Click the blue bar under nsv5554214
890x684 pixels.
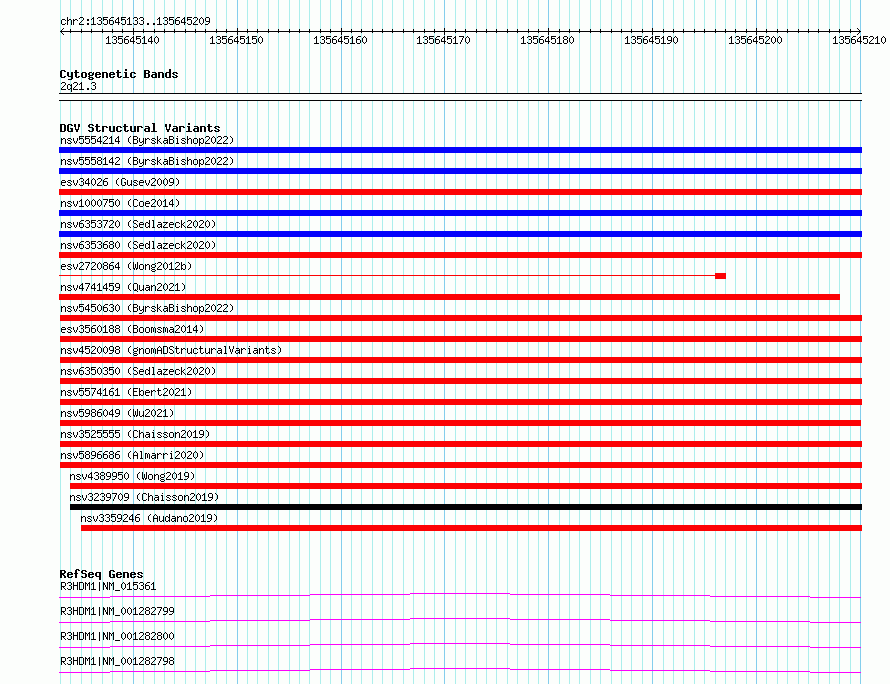pos(460,150)
